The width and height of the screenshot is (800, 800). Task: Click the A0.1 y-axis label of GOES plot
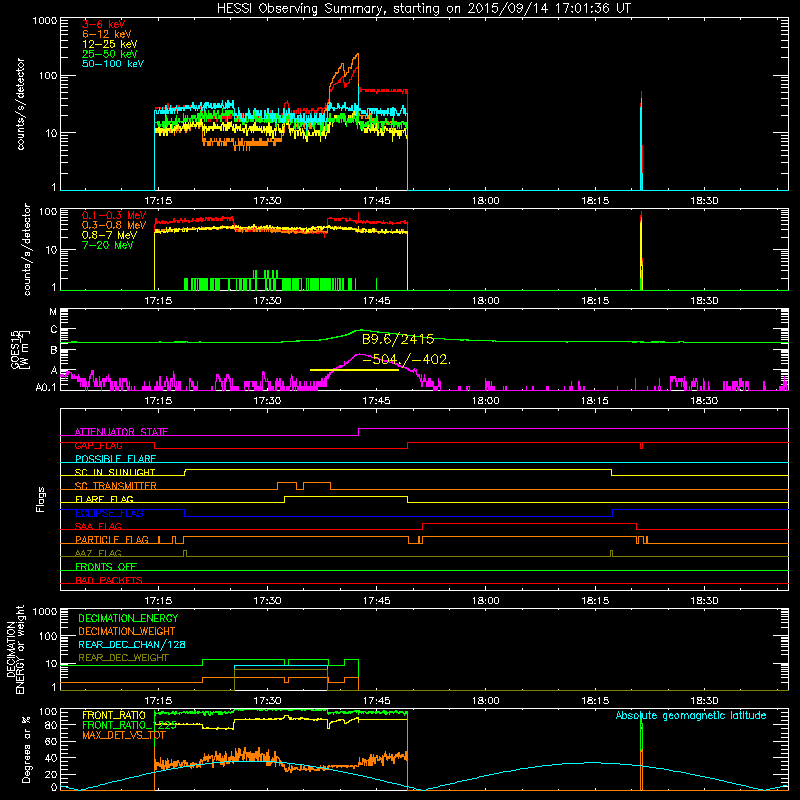[46, 387]
